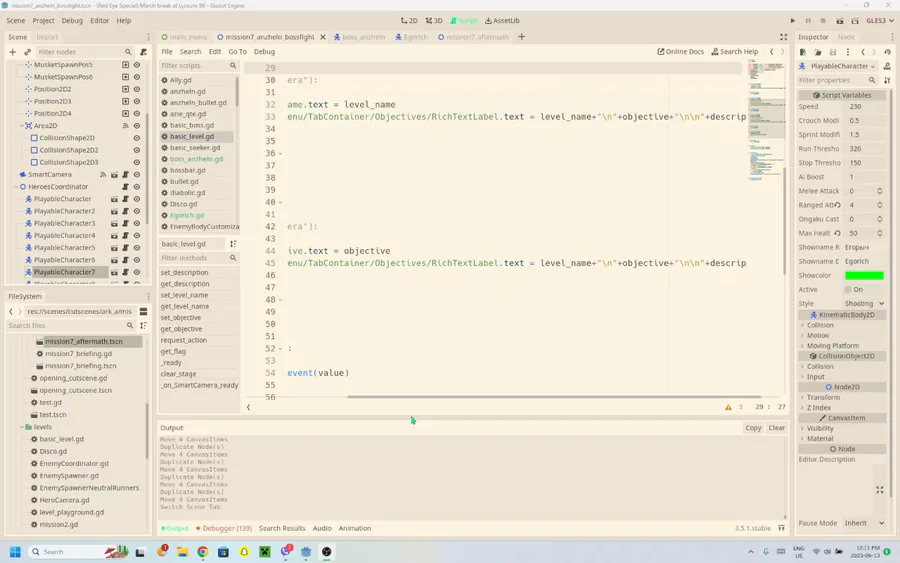Image resolution: width=900 pixels, height=563 pixels.
Task: Hide the Area2D node
Action: click(137, 126)
